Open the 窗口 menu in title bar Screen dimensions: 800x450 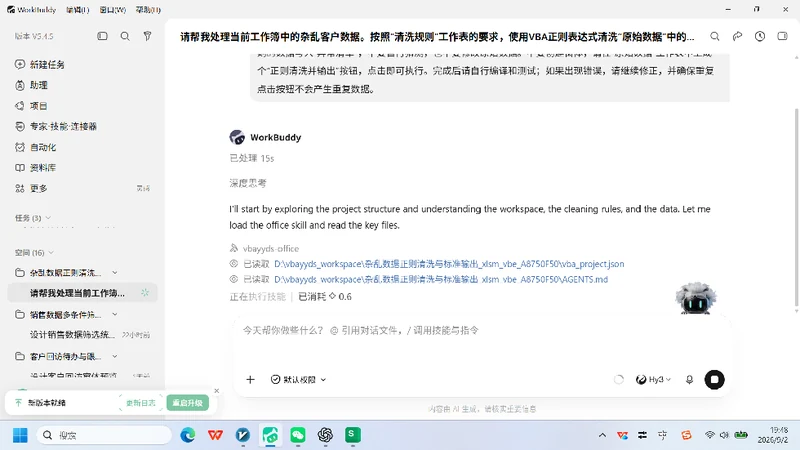pos(113,10)
